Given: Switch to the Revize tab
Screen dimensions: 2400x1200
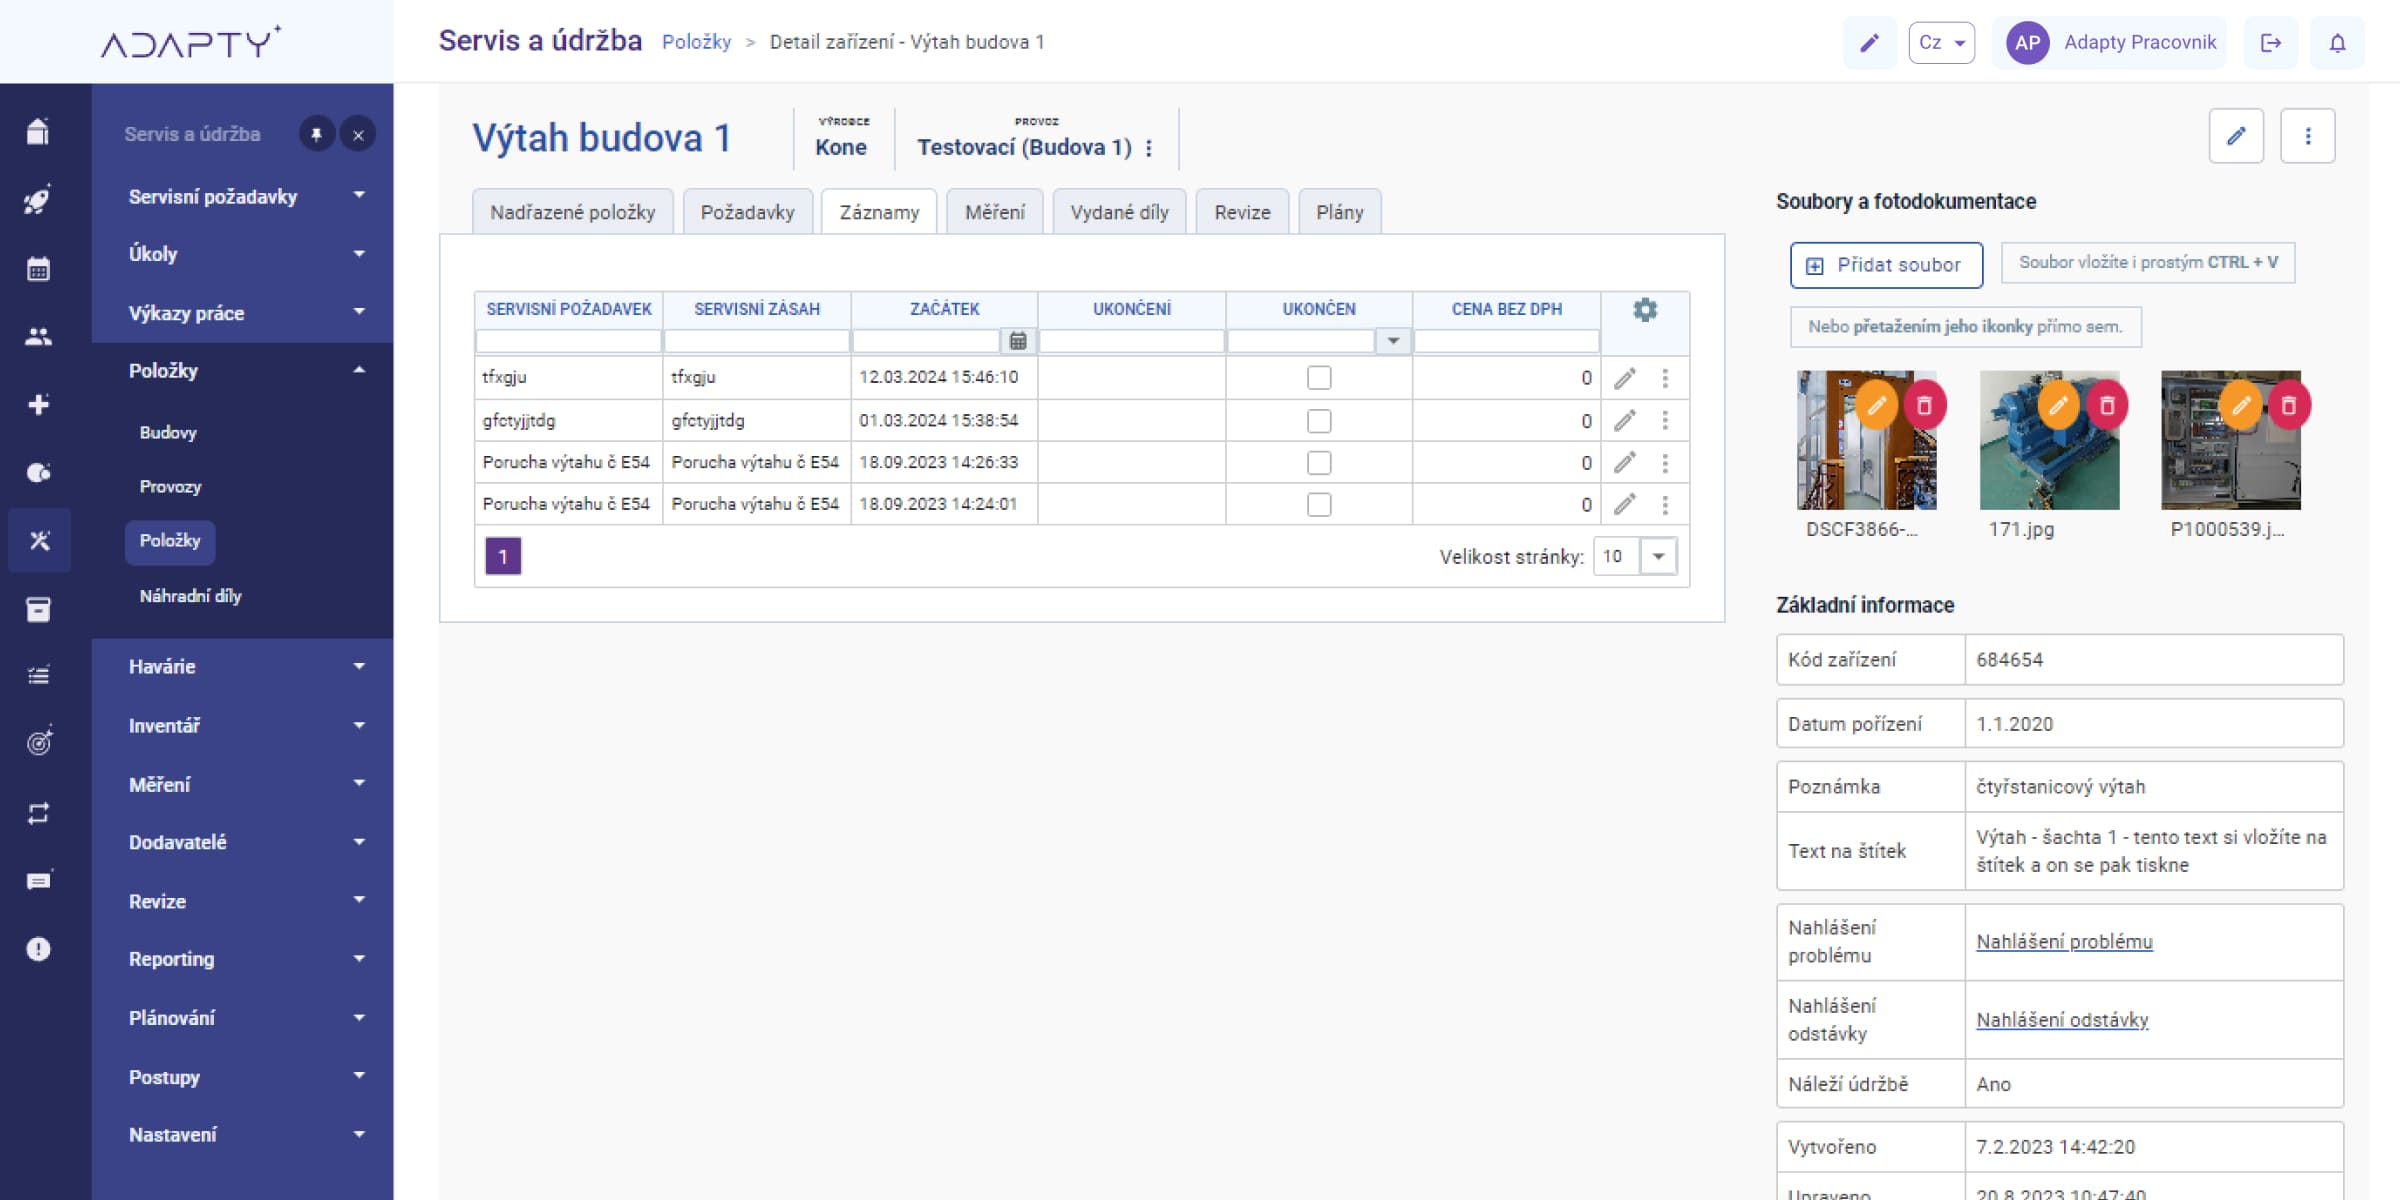Looking at the screenshot, I should [x=1242, y=212].
